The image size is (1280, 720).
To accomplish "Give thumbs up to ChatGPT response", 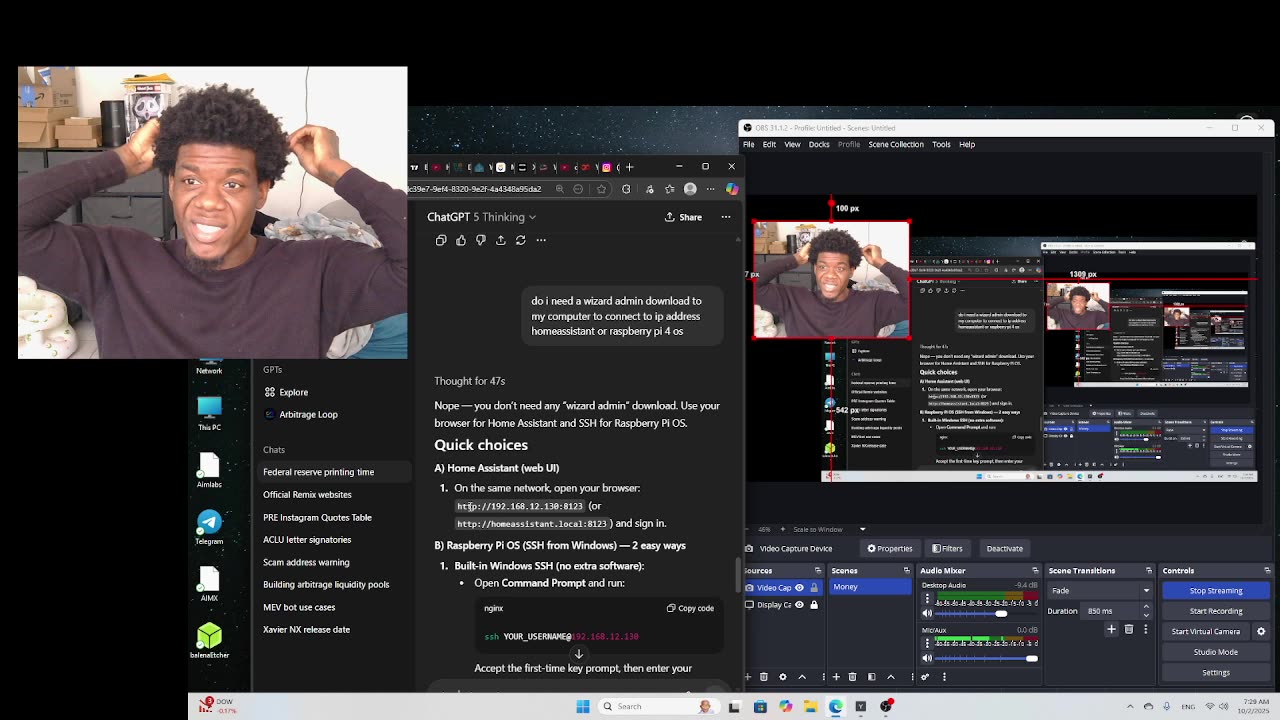I will click(461, 240).
